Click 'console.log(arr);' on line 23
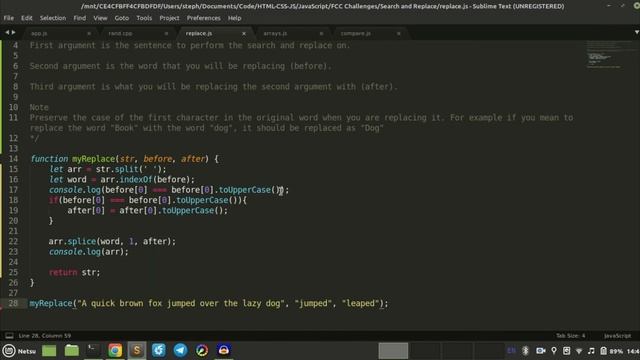 tap(89, 252)
